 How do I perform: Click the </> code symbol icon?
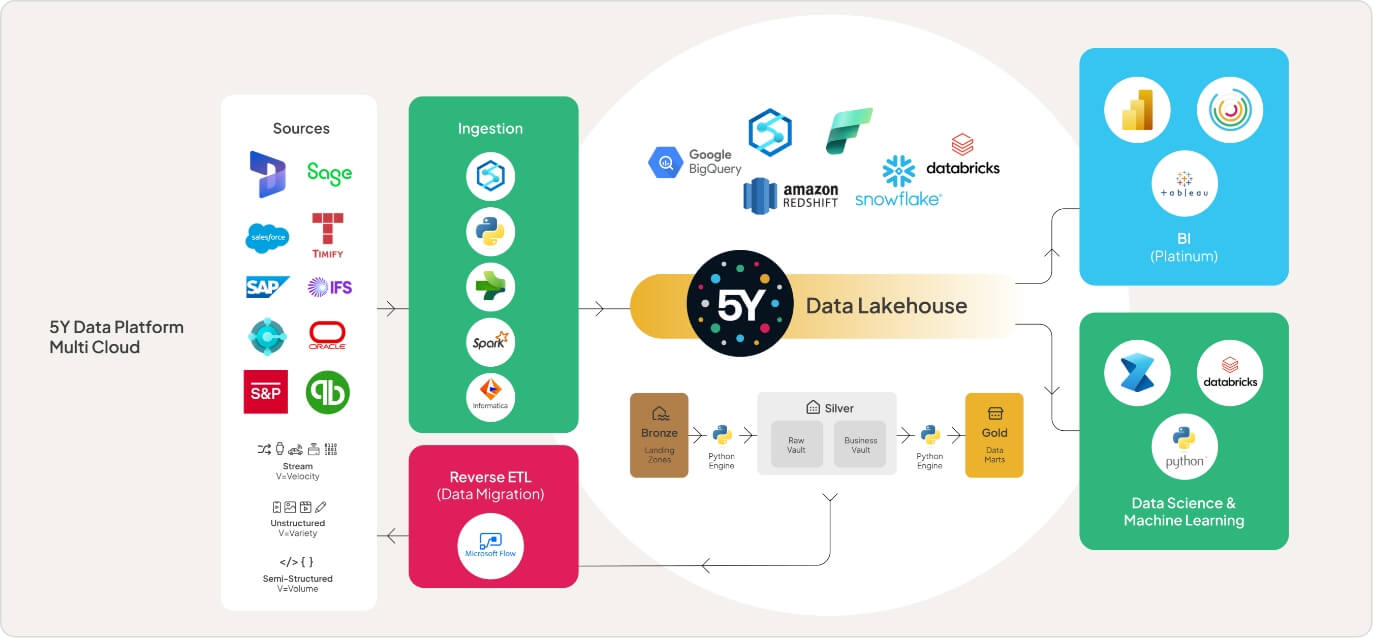(x=289, y=562)
